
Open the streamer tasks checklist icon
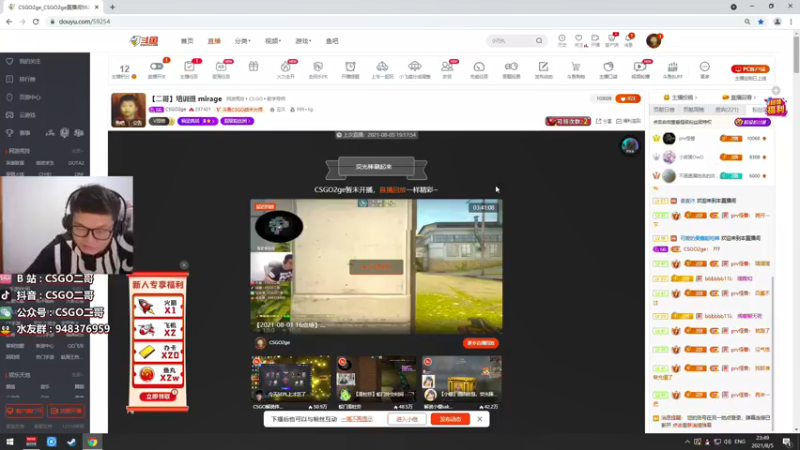[189, 67]
